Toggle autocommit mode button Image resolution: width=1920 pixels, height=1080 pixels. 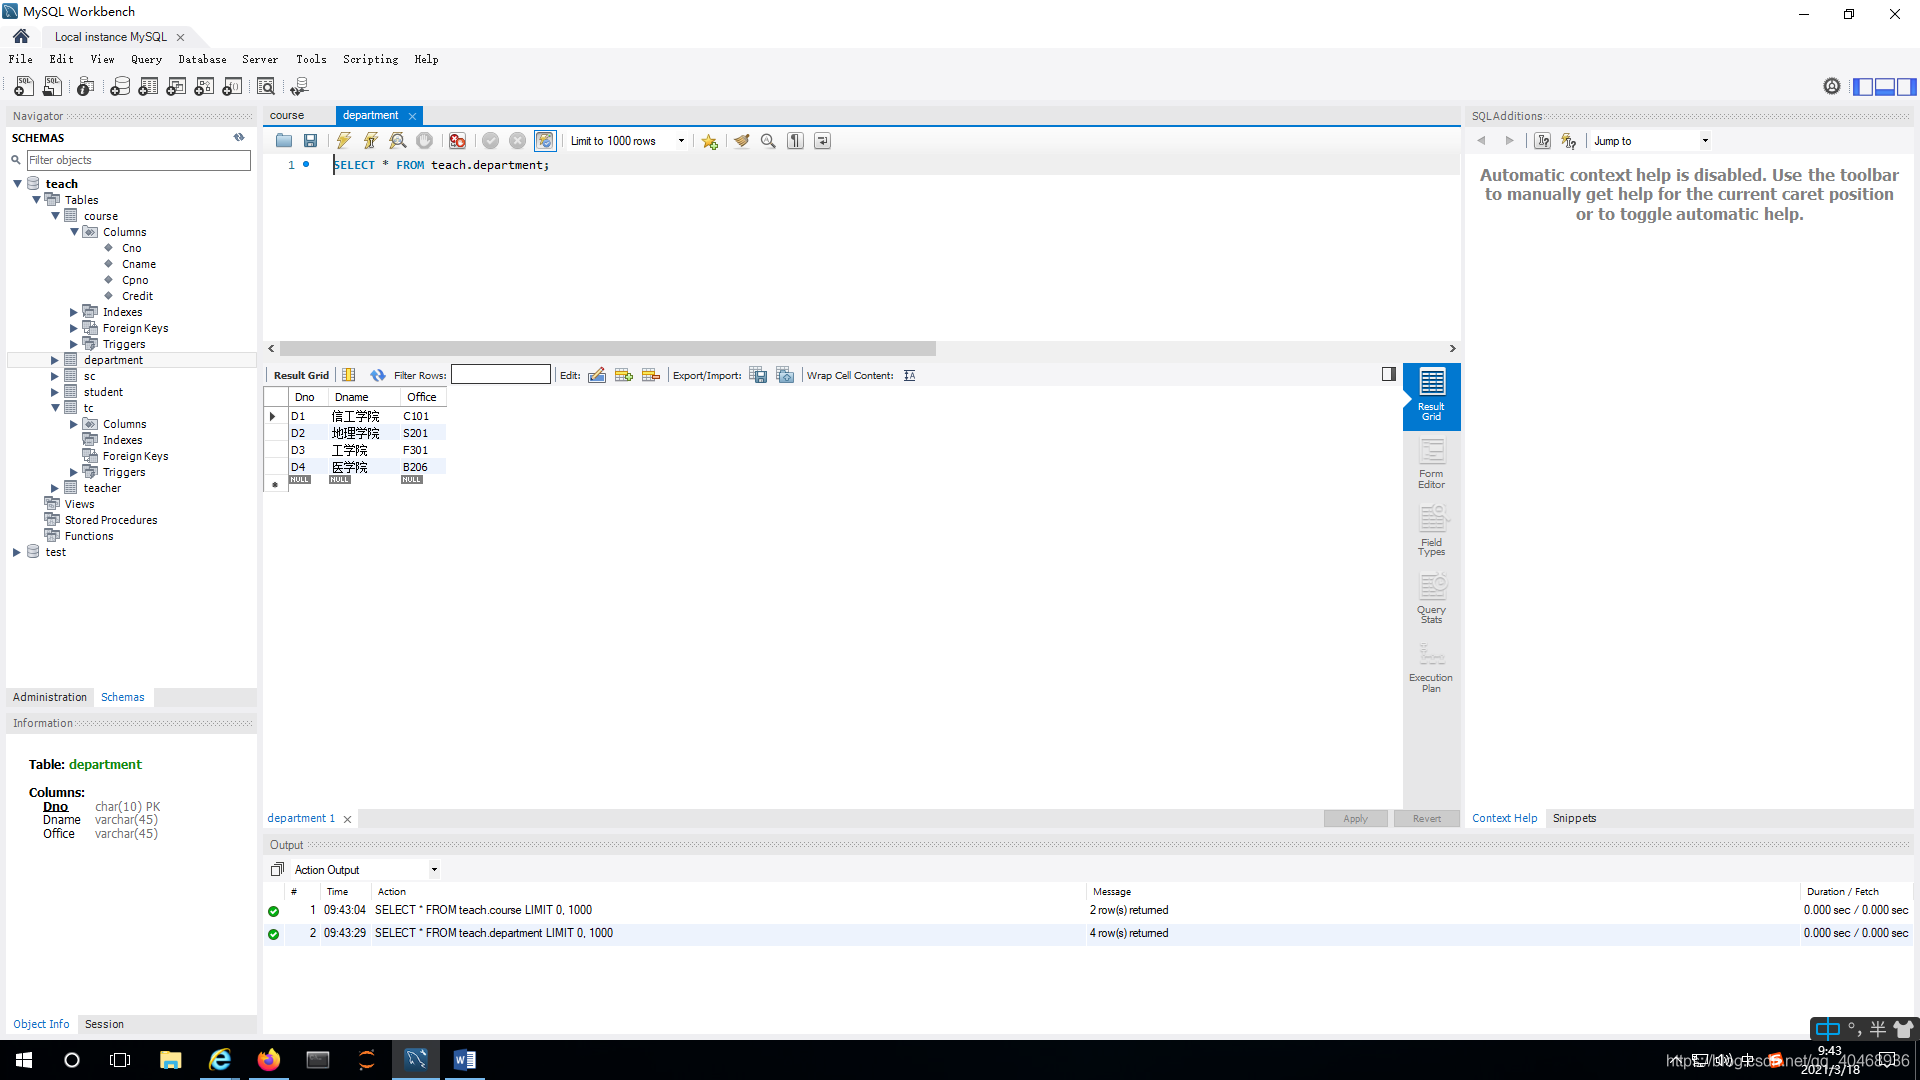(544, 141)
